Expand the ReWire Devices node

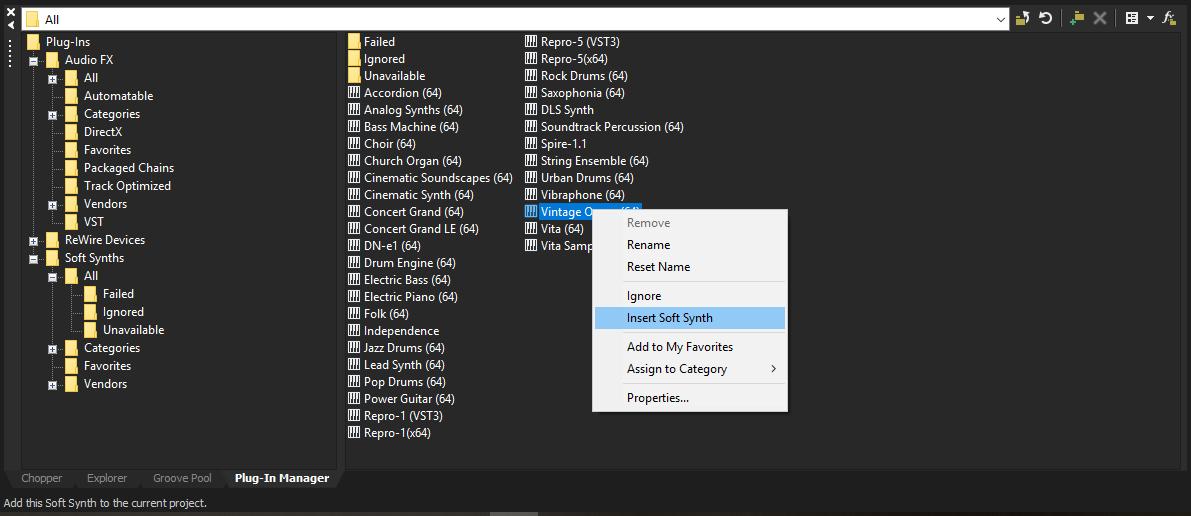33,241
